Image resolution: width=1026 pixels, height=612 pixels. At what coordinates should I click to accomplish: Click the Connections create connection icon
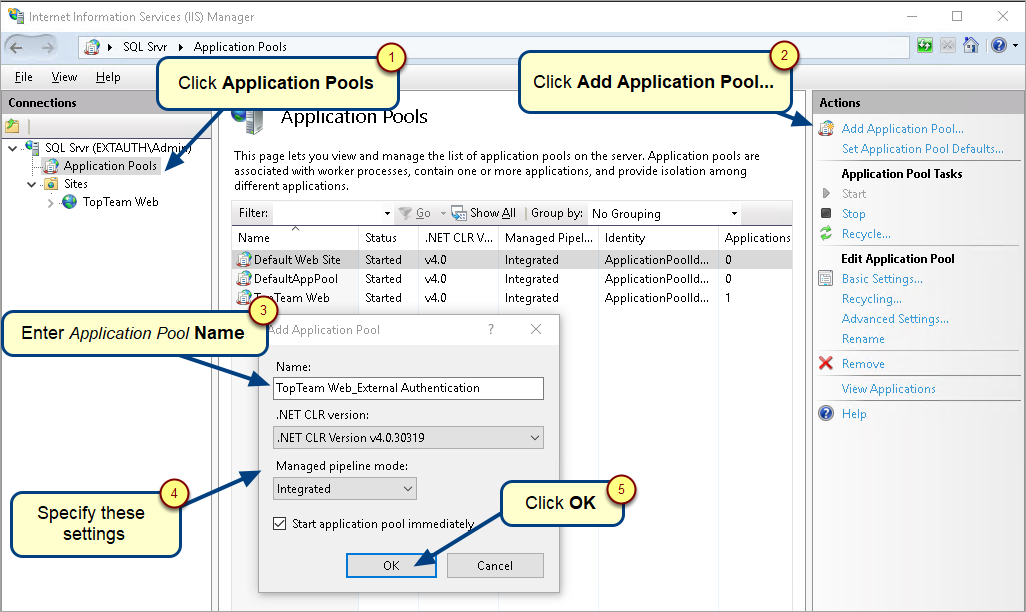(x=12, y=126)
